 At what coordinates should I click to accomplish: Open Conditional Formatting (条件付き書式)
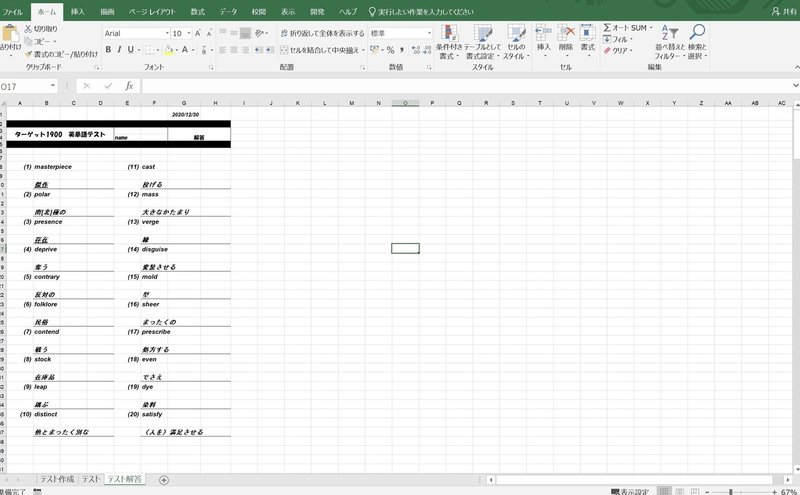[449, 42]
